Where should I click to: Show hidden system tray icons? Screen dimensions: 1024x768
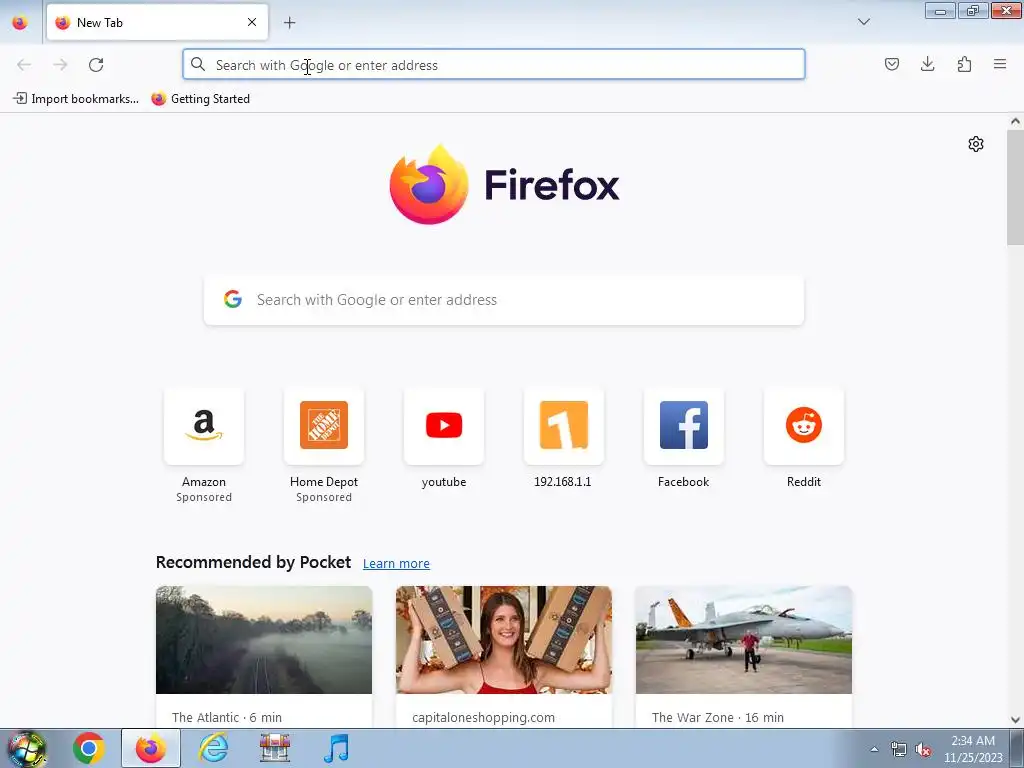coord(874,749)
